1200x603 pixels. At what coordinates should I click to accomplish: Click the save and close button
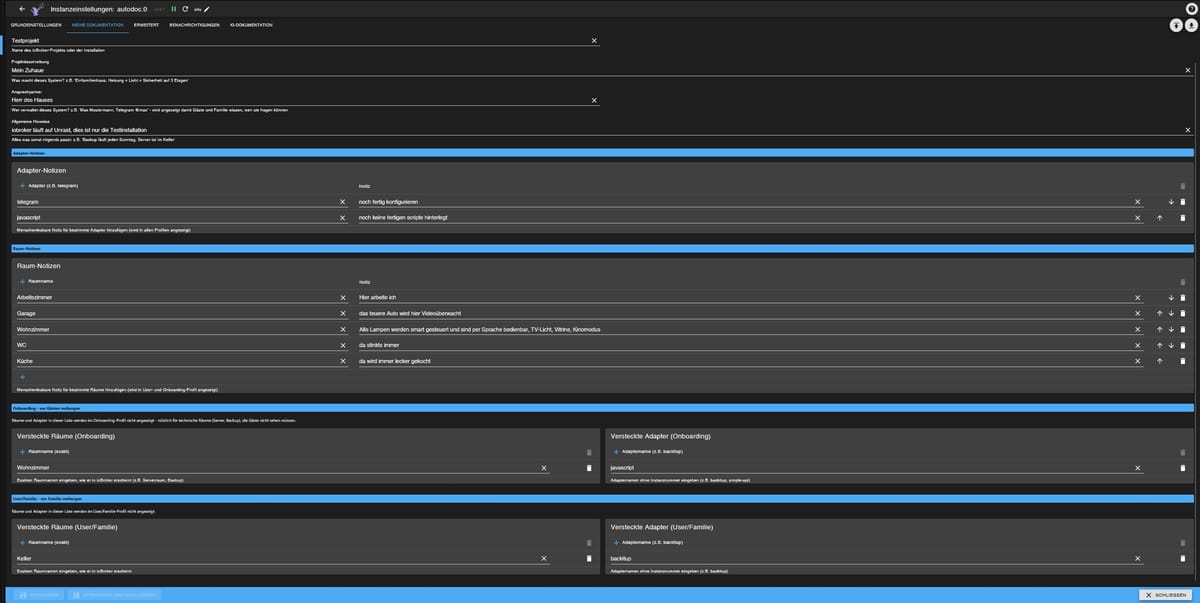point(113,595)
